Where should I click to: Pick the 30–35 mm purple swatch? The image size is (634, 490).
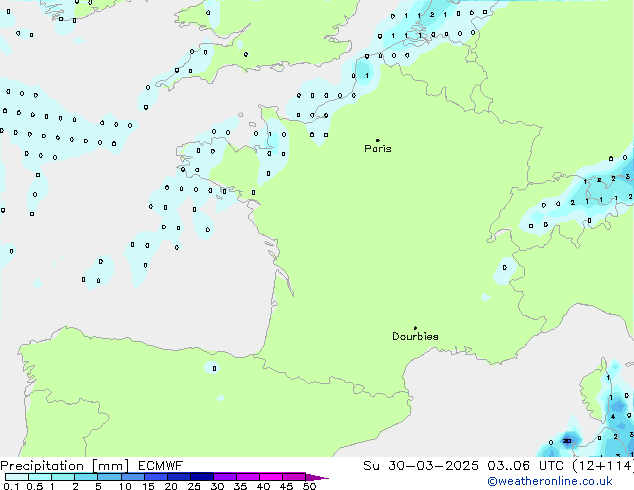pos(224,477)
